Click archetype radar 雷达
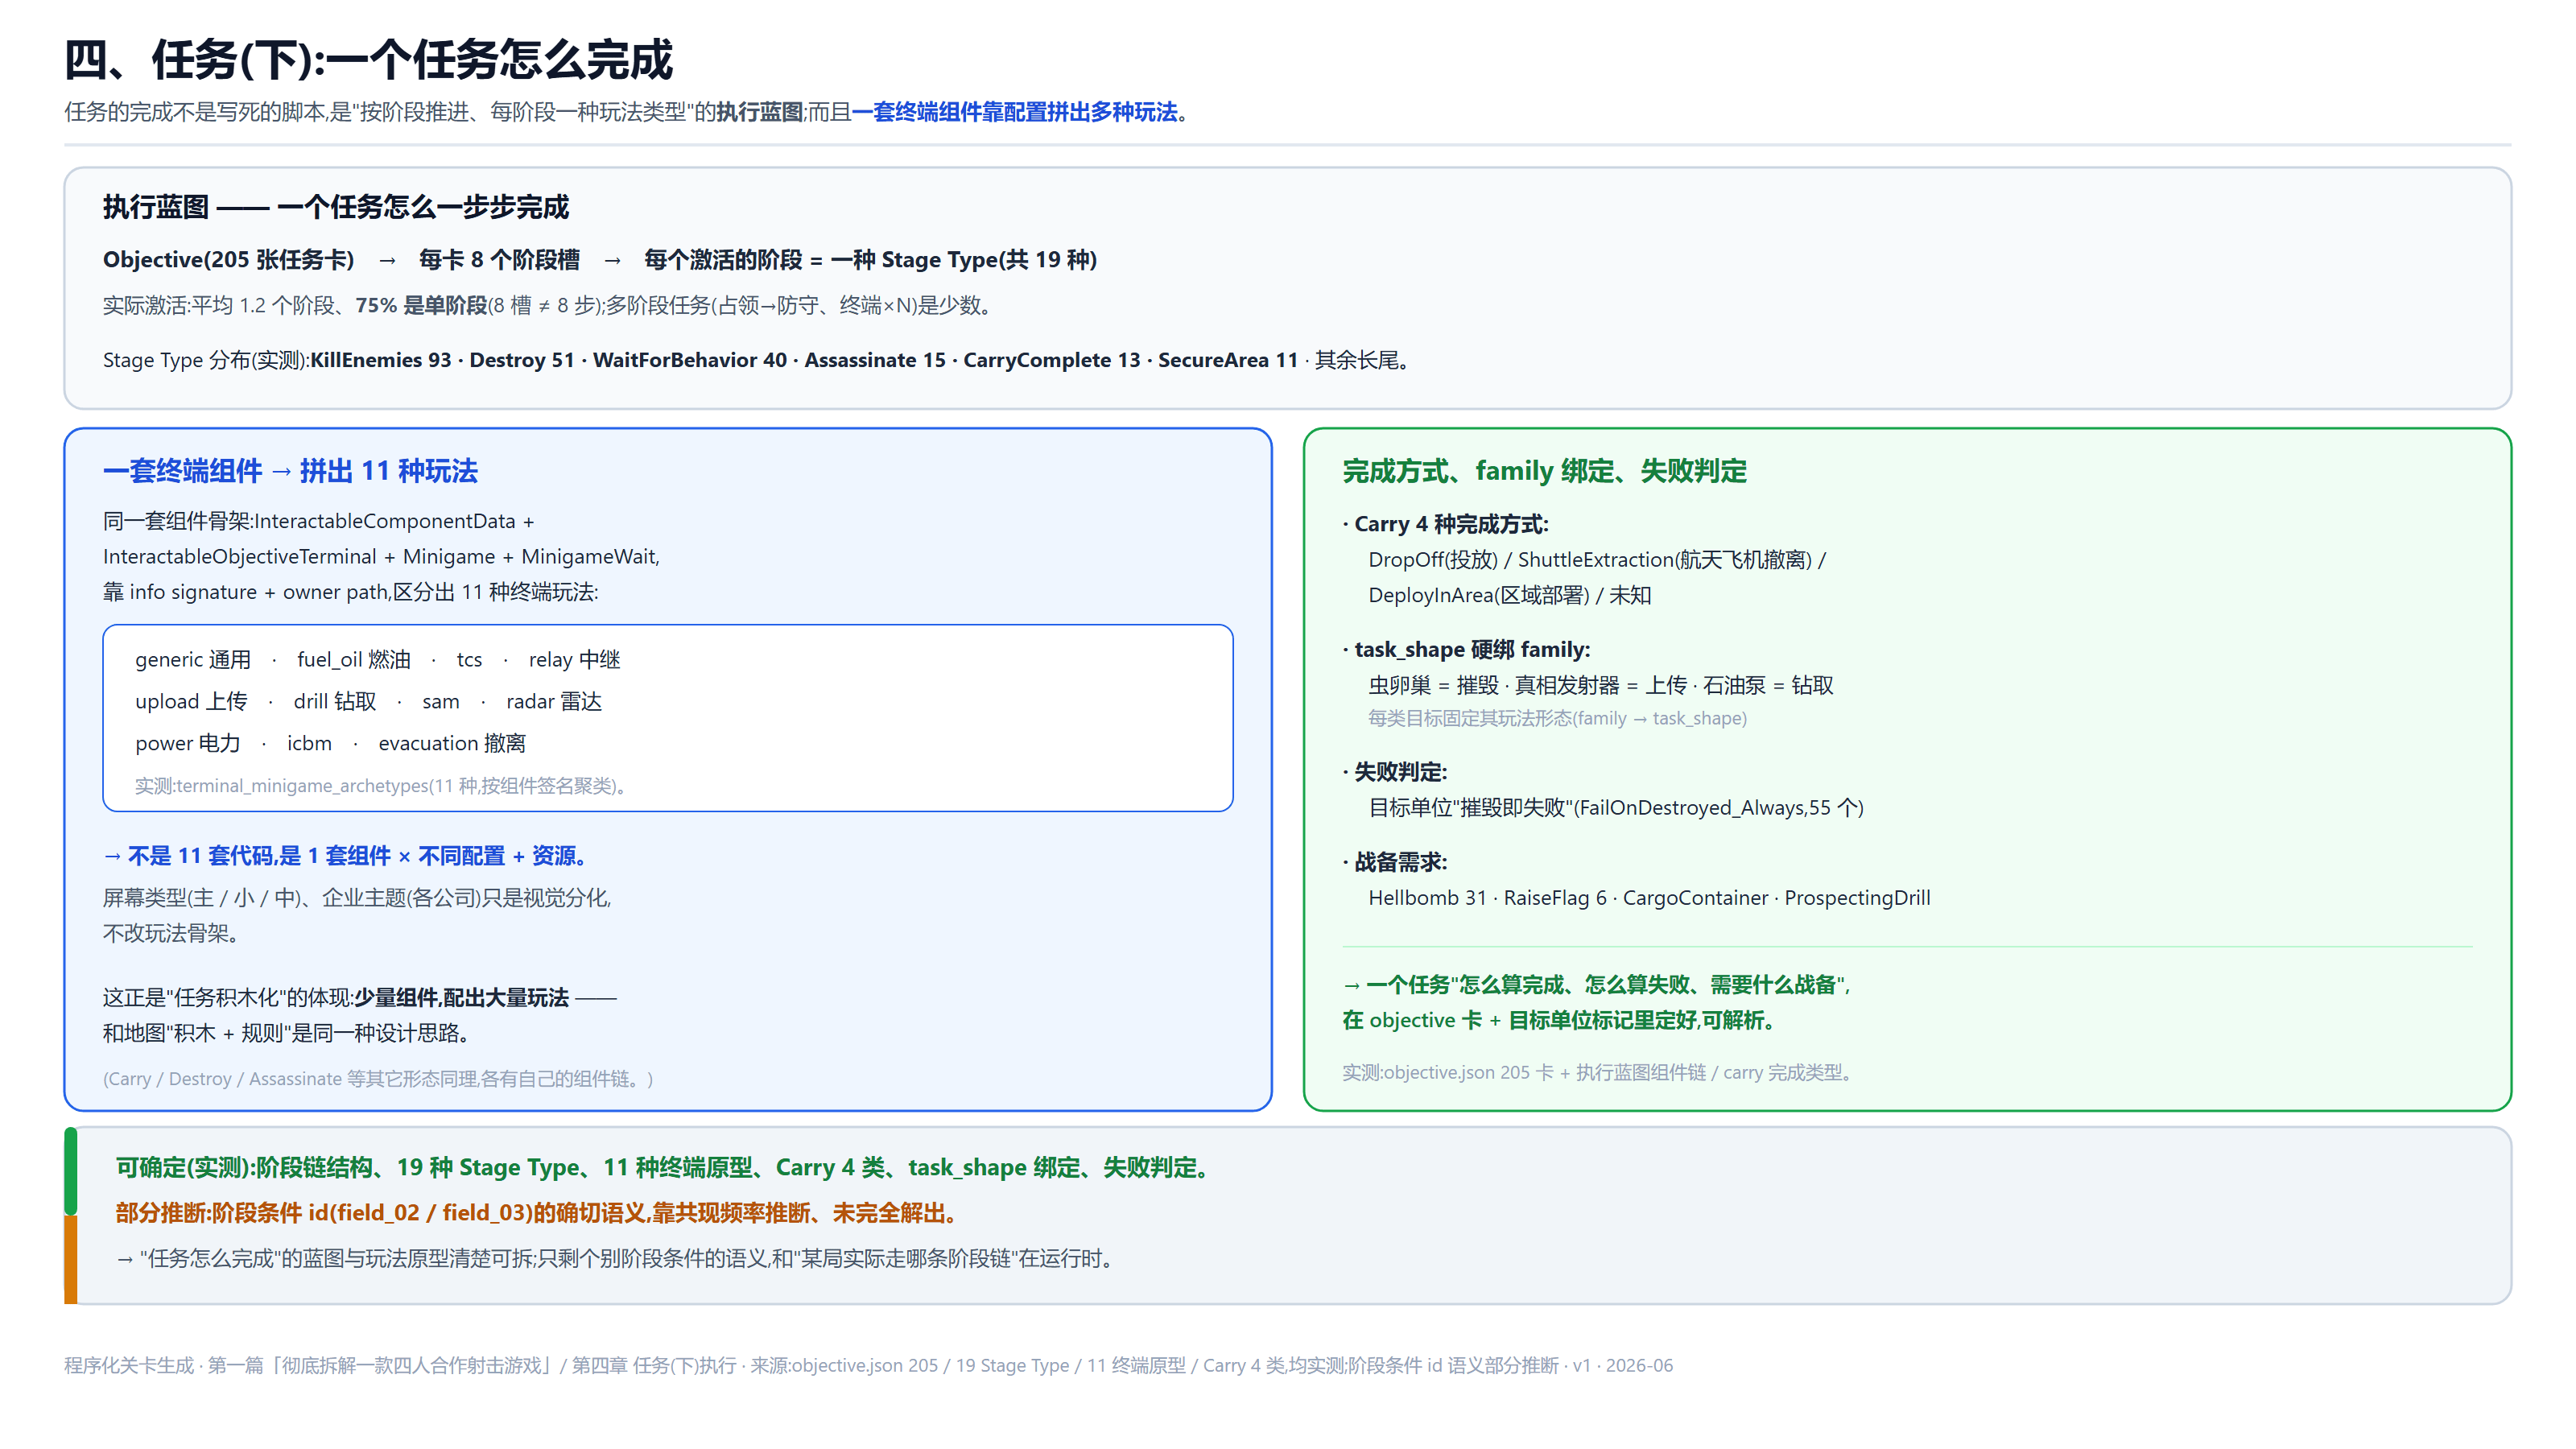 pos(554,702)
